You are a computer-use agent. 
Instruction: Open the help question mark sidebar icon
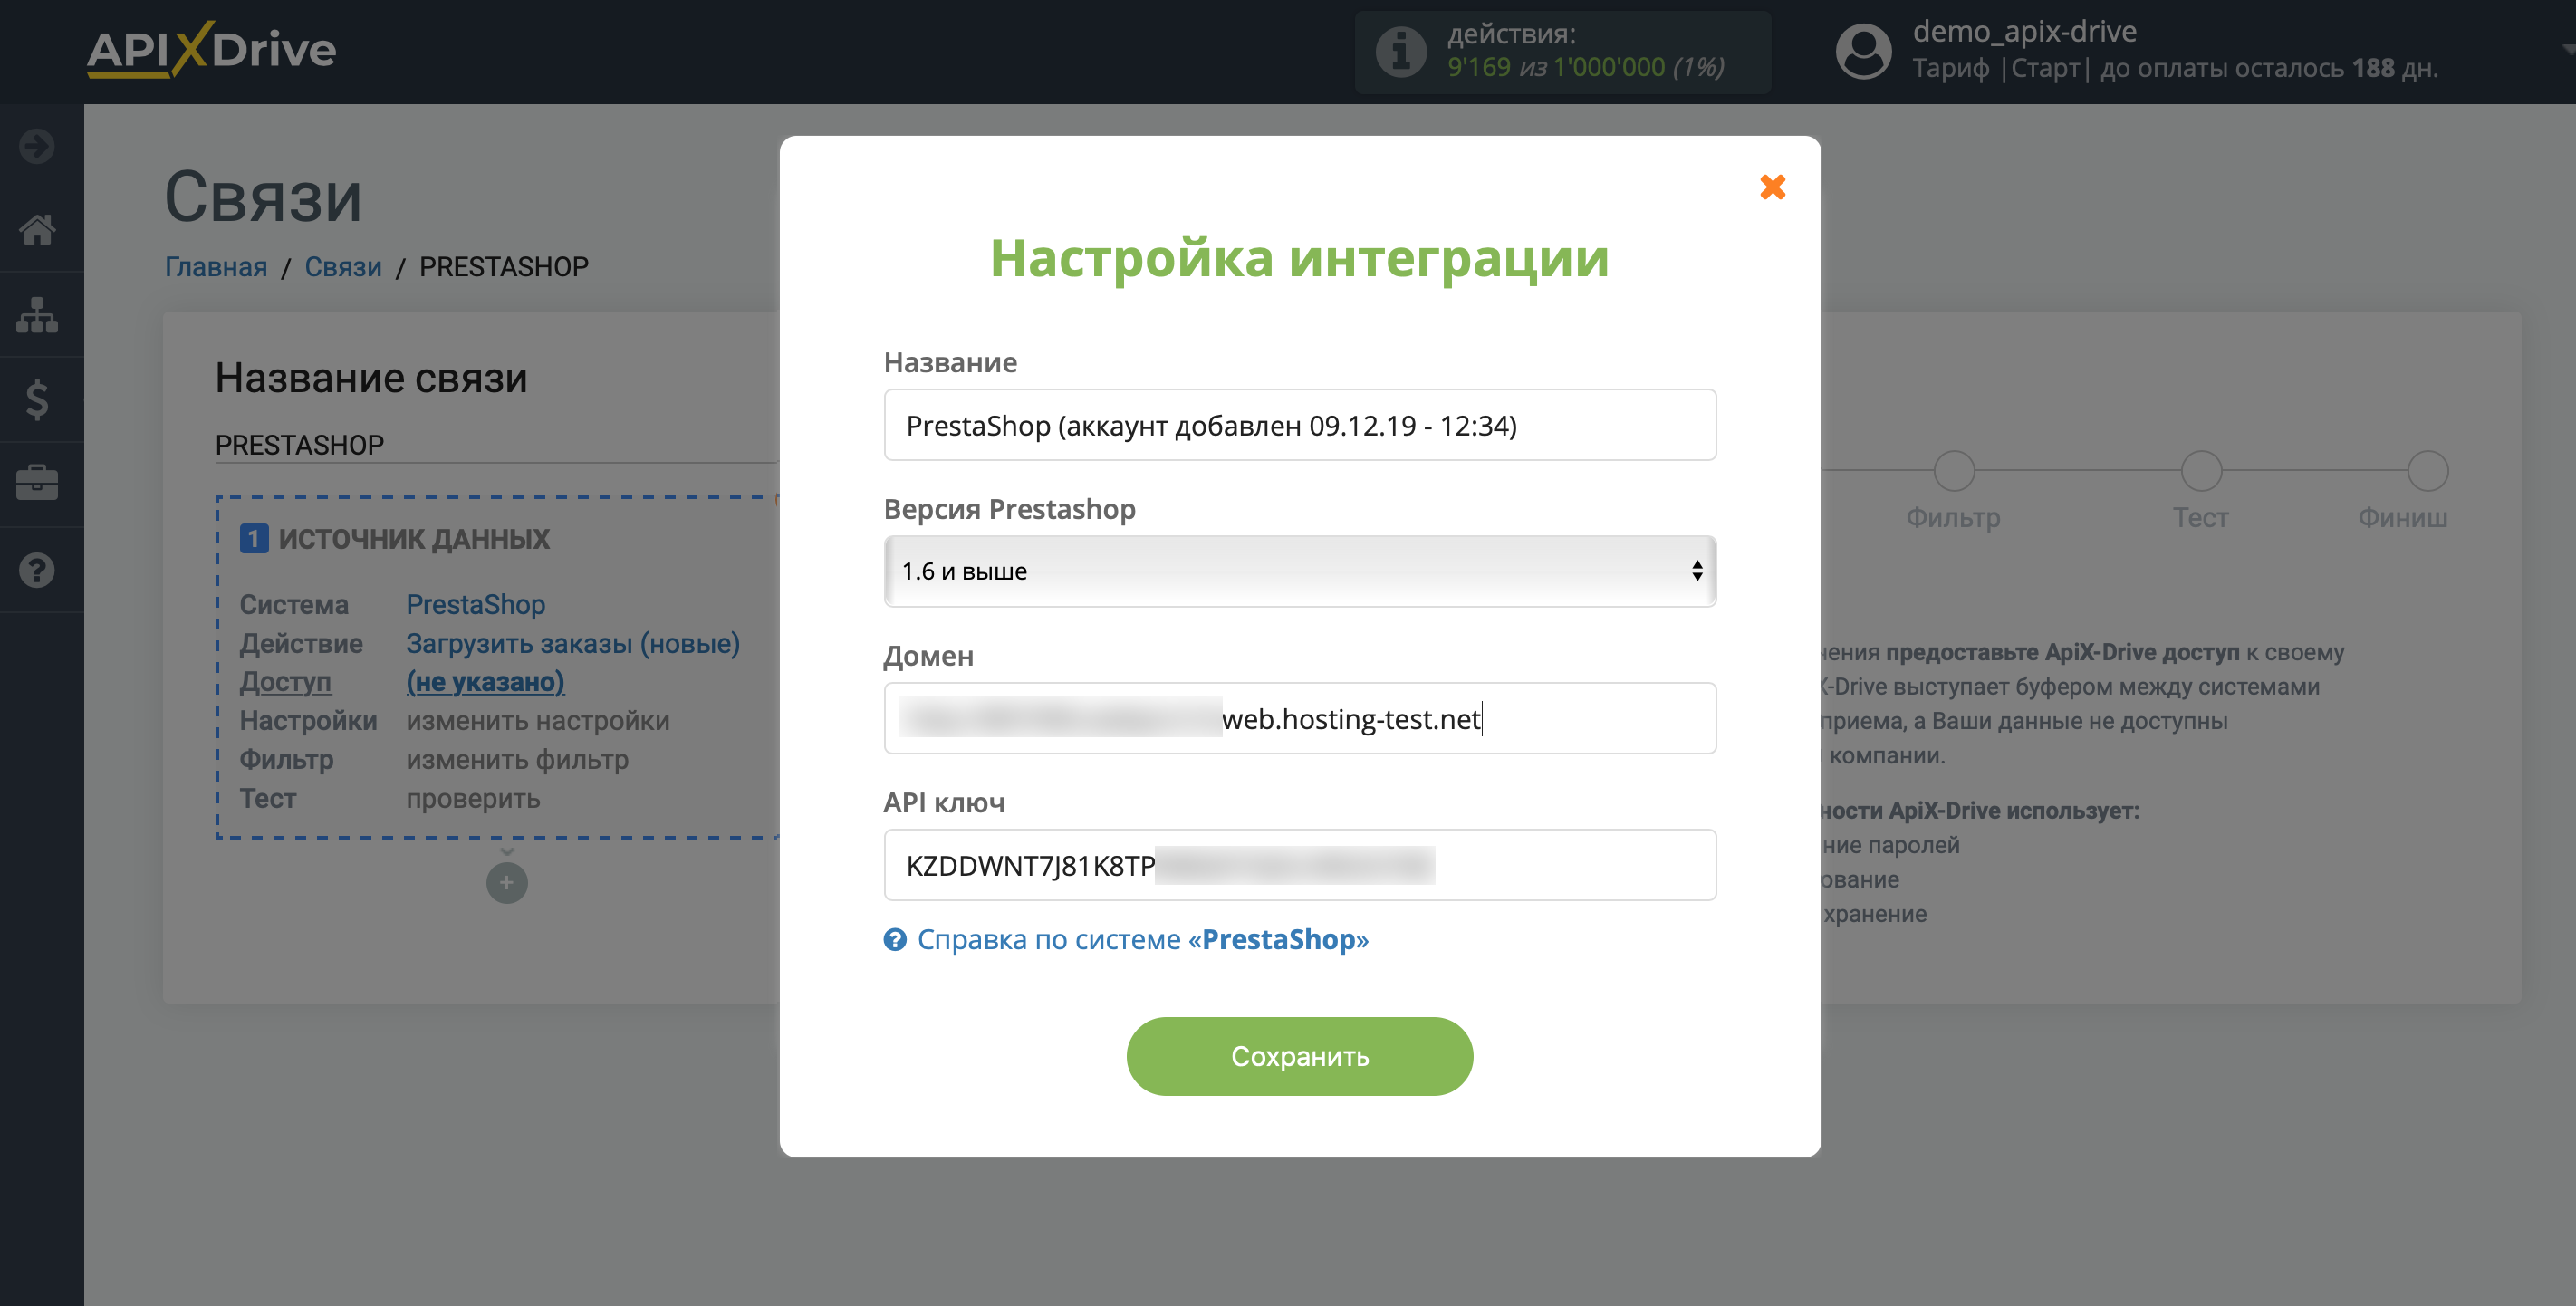coord(37,570)
